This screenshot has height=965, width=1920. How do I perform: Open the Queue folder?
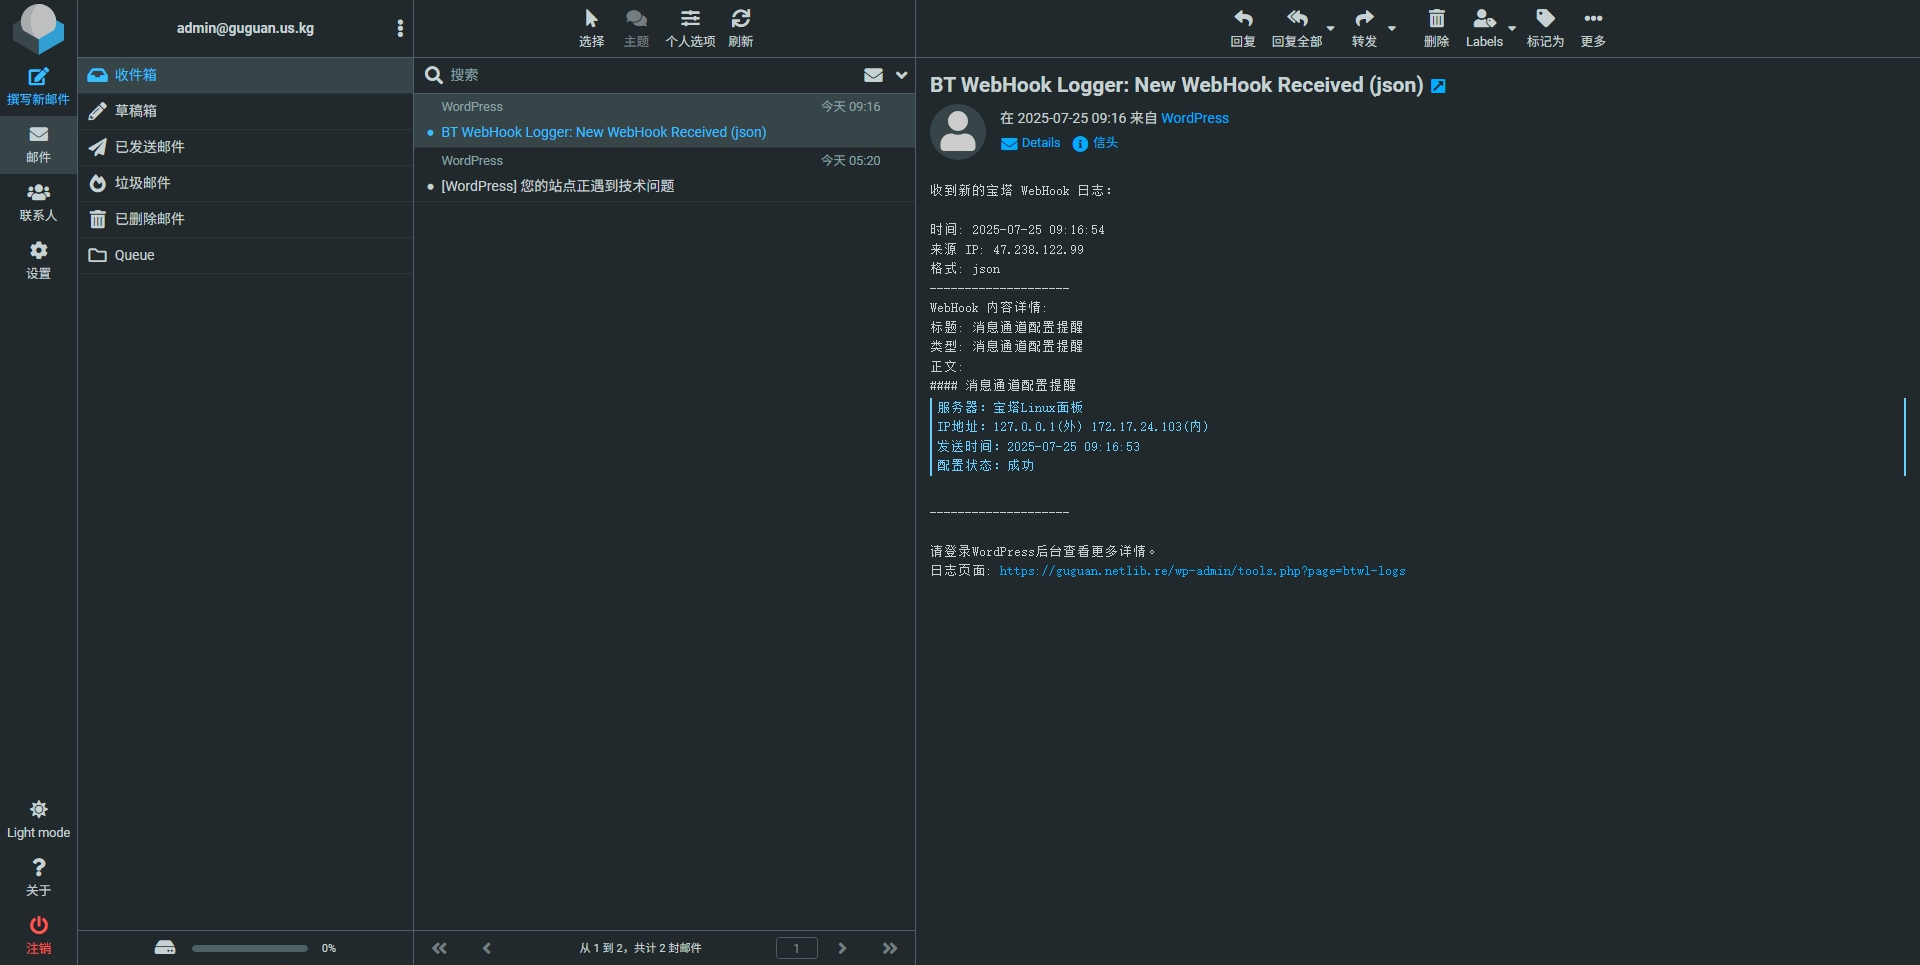click(245, 255)
